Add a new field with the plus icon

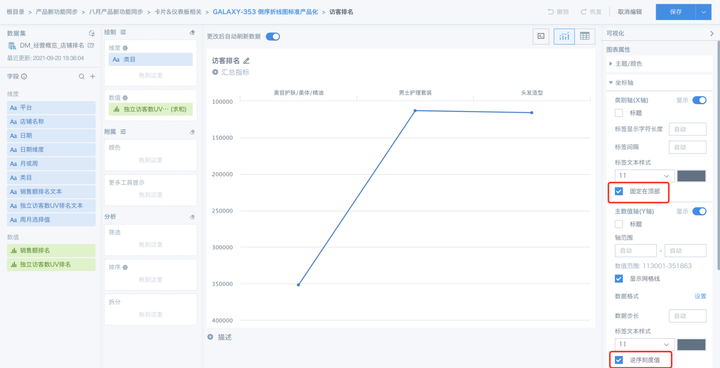coord(92,76)
